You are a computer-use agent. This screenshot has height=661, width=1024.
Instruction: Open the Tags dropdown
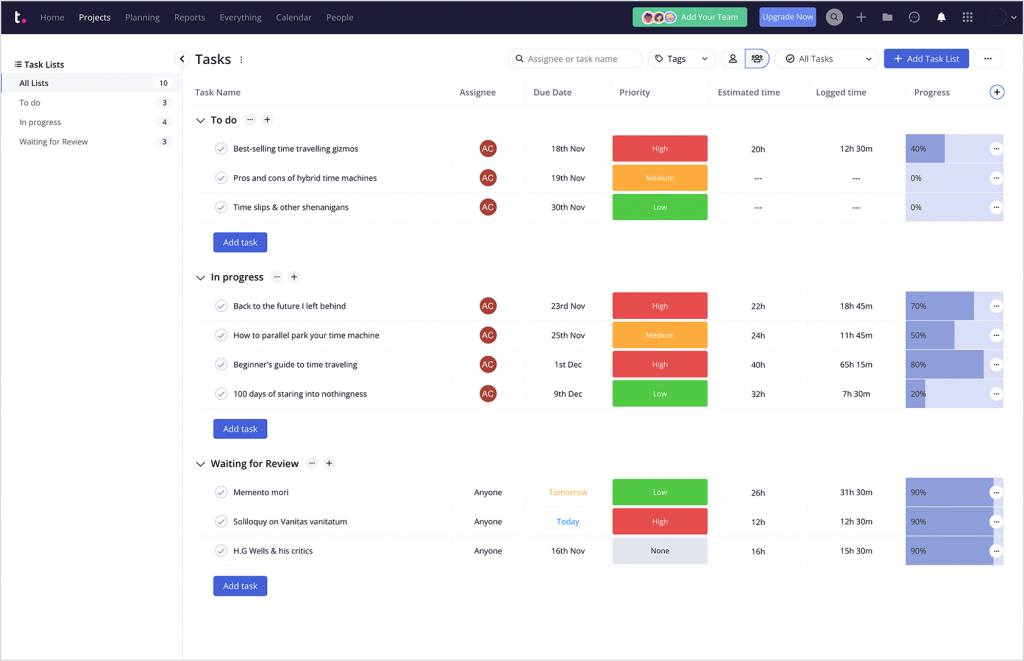click(680, 58)
